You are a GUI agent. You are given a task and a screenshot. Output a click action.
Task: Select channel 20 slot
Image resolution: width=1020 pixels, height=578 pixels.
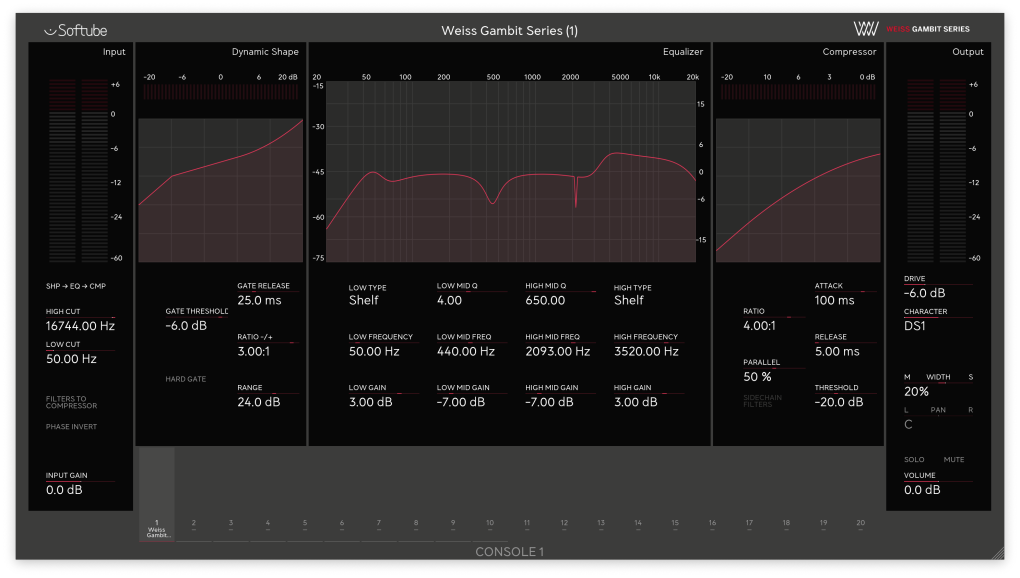(x=861, y=523)
